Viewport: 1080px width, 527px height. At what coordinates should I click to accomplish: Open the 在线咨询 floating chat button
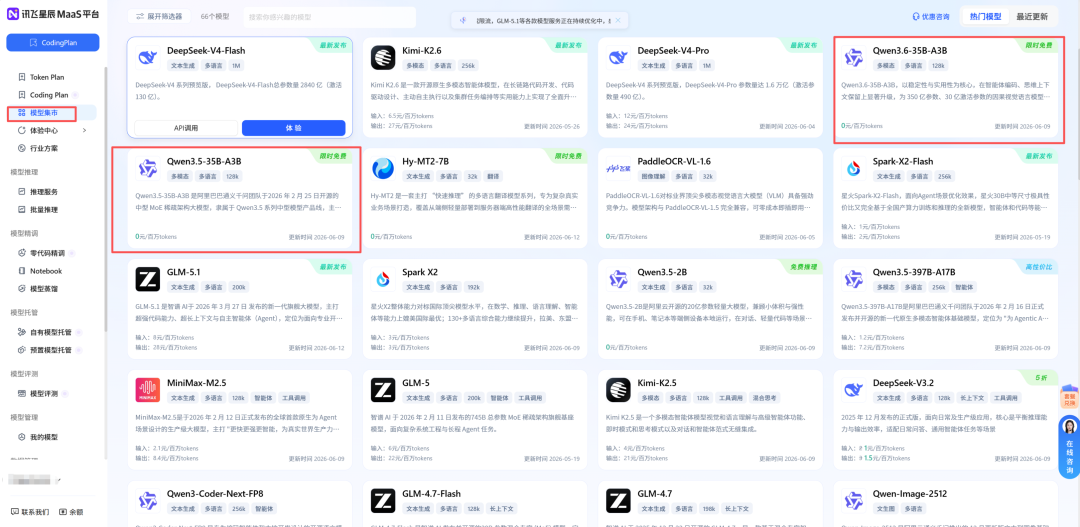click(1069, 448)
